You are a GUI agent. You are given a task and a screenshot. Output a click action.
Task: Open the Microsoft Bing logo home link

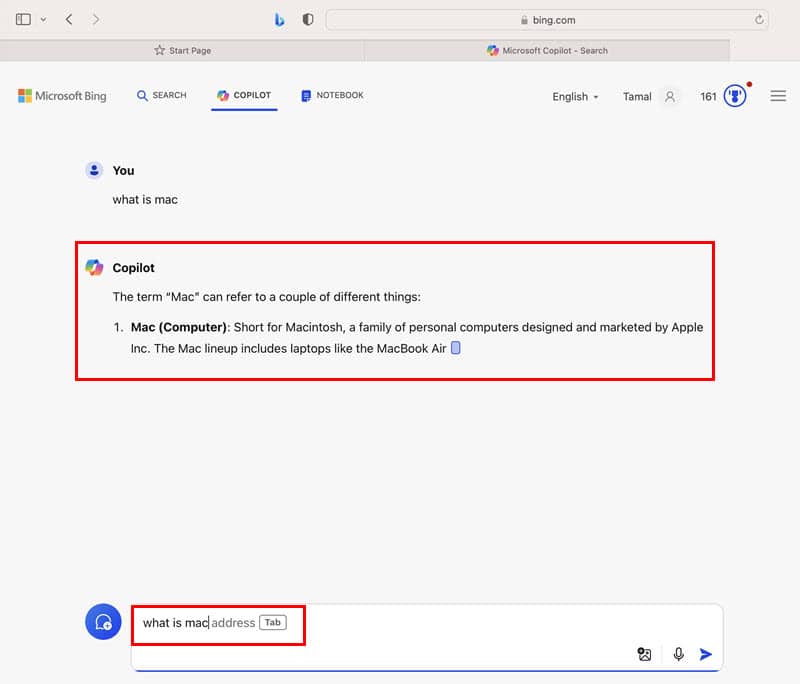(x=62, y=96)
